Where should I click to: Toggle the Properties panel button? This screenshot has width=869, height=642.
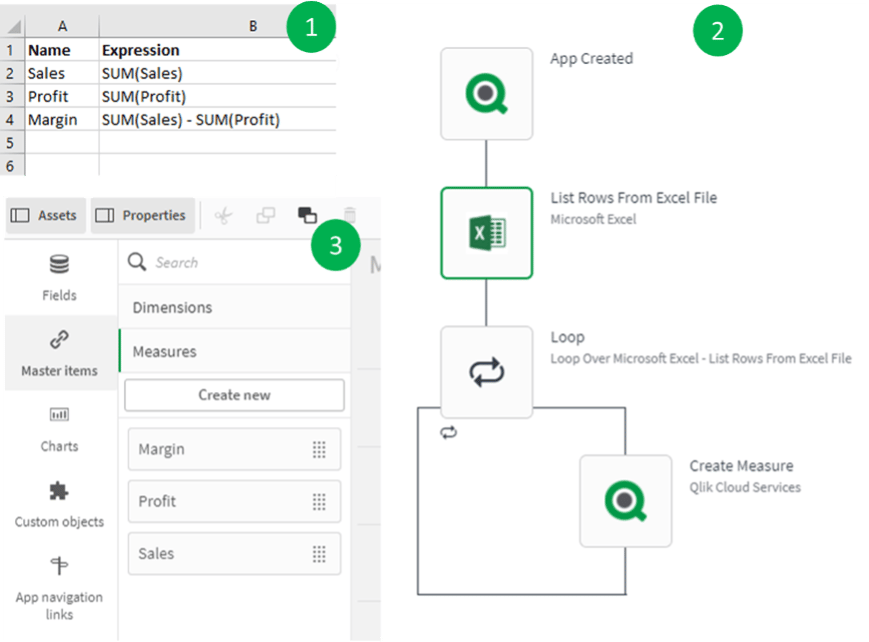point(143,215)
